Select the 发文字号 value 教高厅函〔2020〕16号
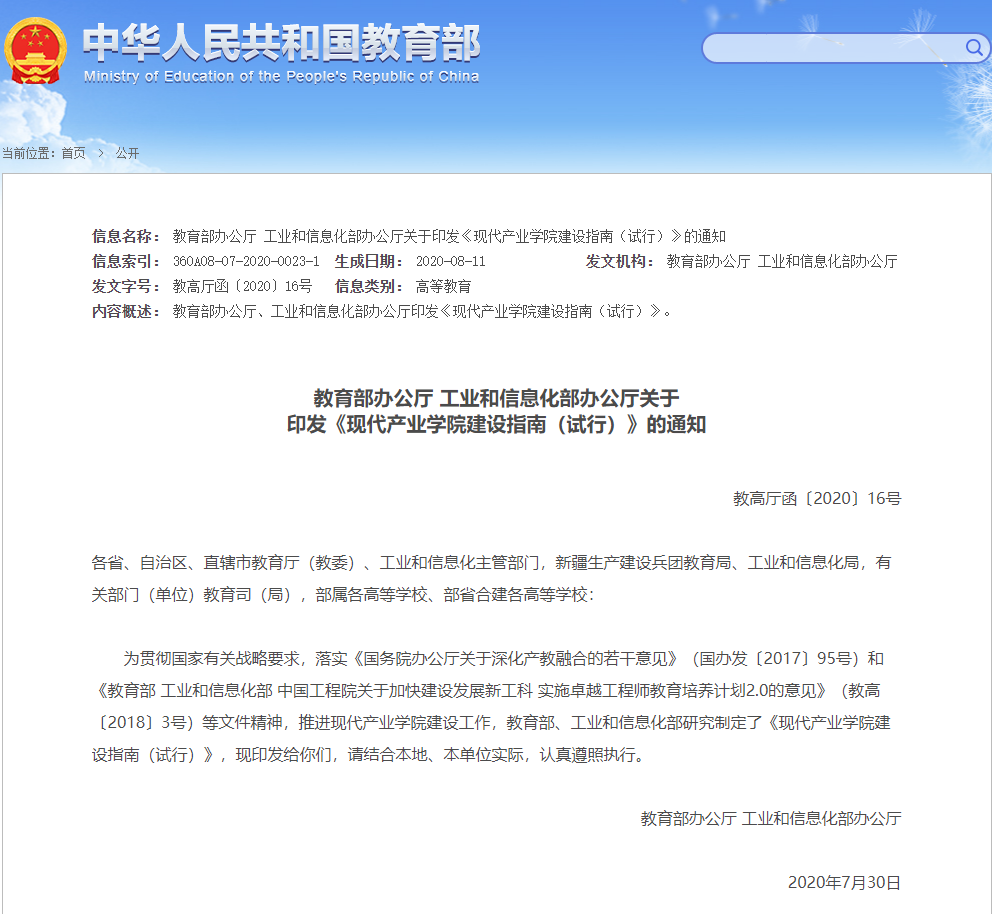This screenshot has width=992, height=914. [242, 287]
